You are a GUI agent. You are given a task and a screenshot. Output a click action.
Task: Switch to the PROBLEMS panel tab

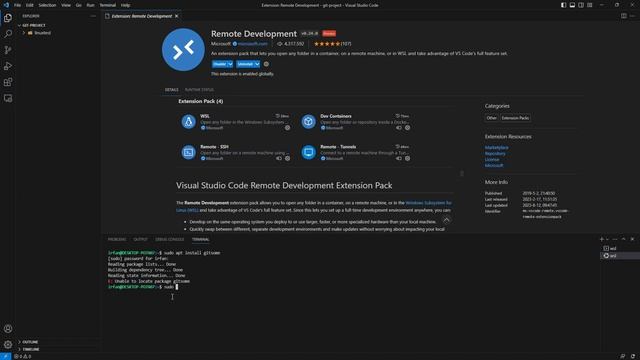(117, 239)
